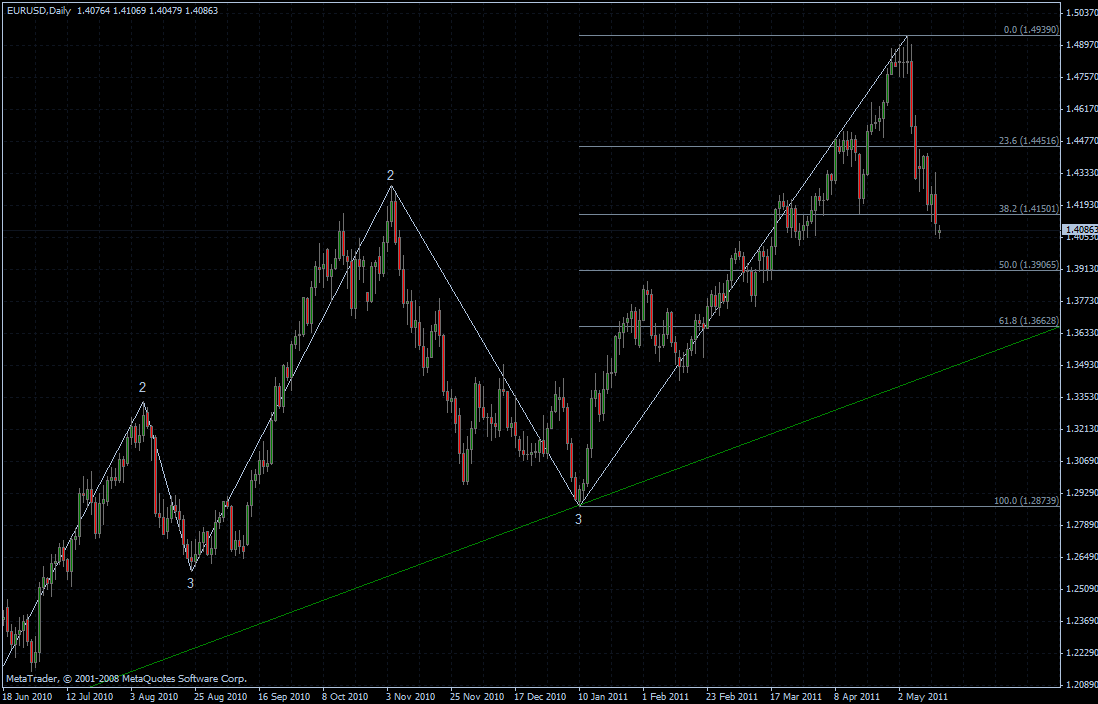Click the 1.29290 price scale label
Screen dimensions: 1098x704
[x=1082, y=492]
